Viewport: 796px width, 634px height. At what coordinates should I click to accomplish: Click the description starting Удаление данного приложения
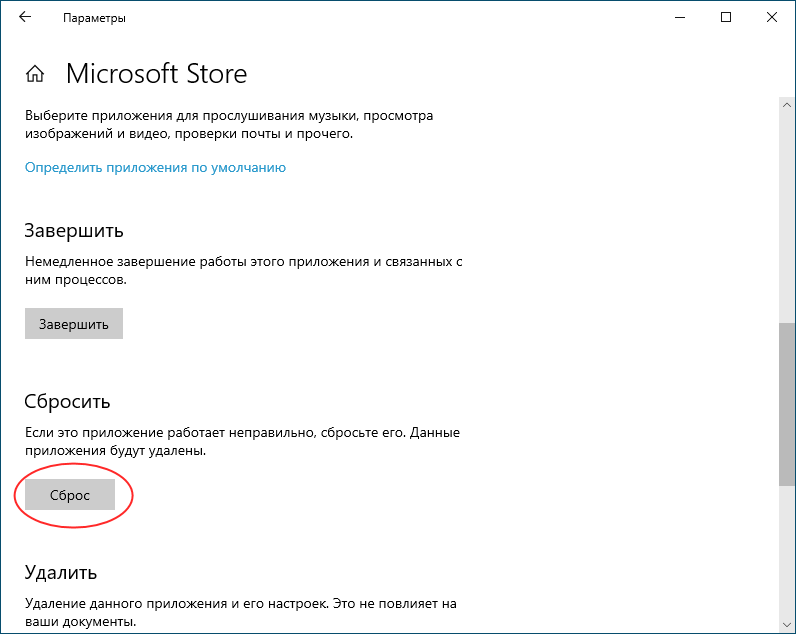click(x=241, y=612)
